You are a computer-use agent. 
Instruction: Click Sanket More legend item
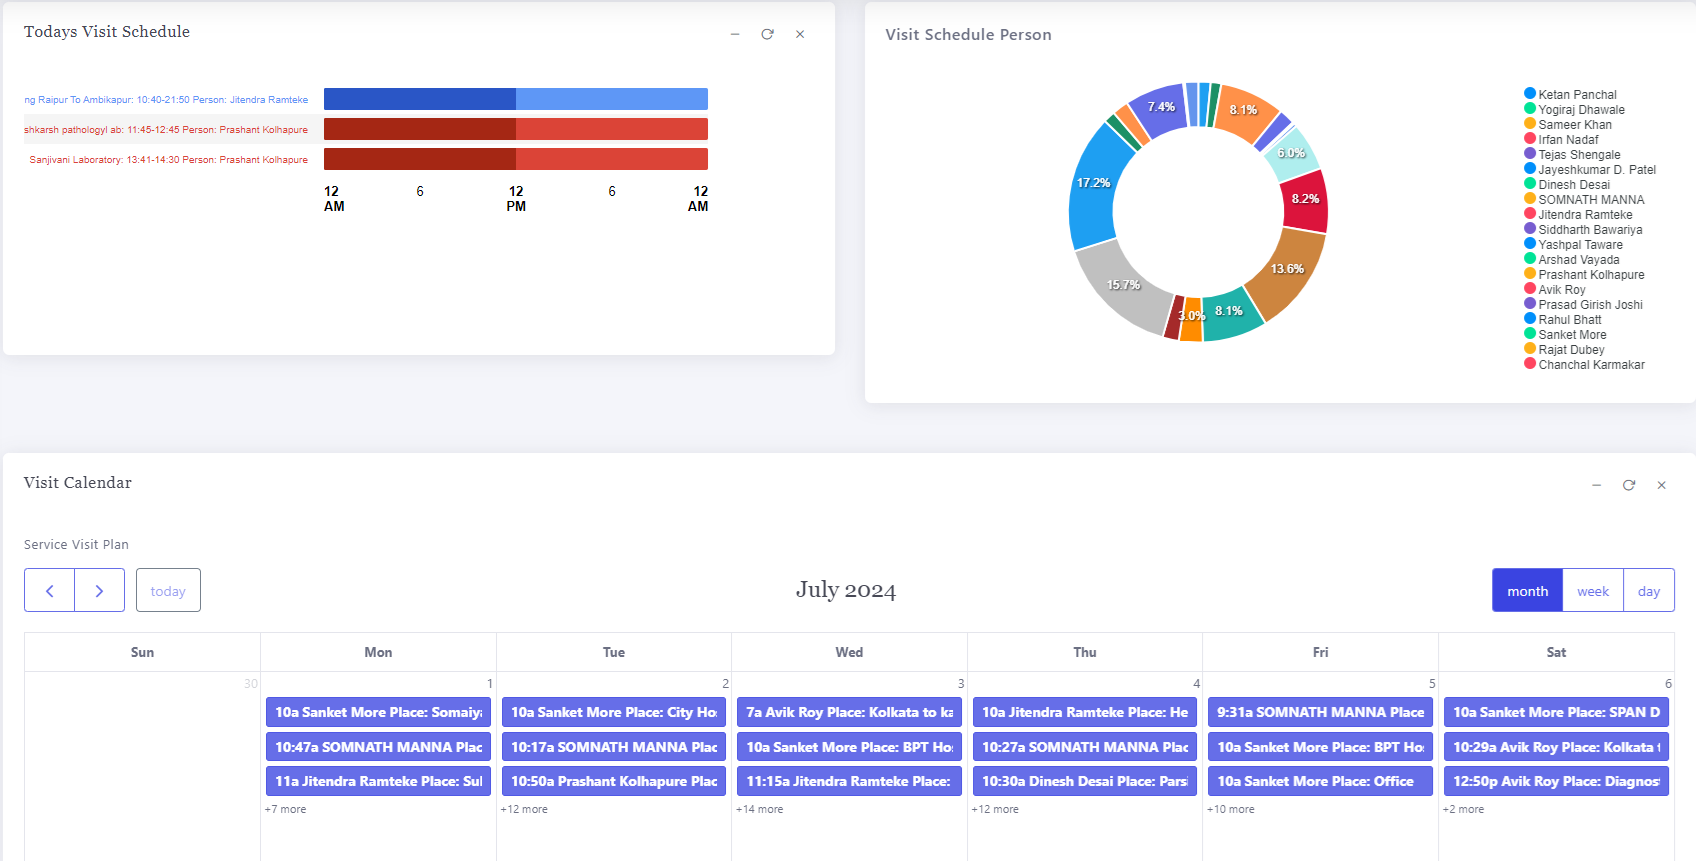(1566, 334)
